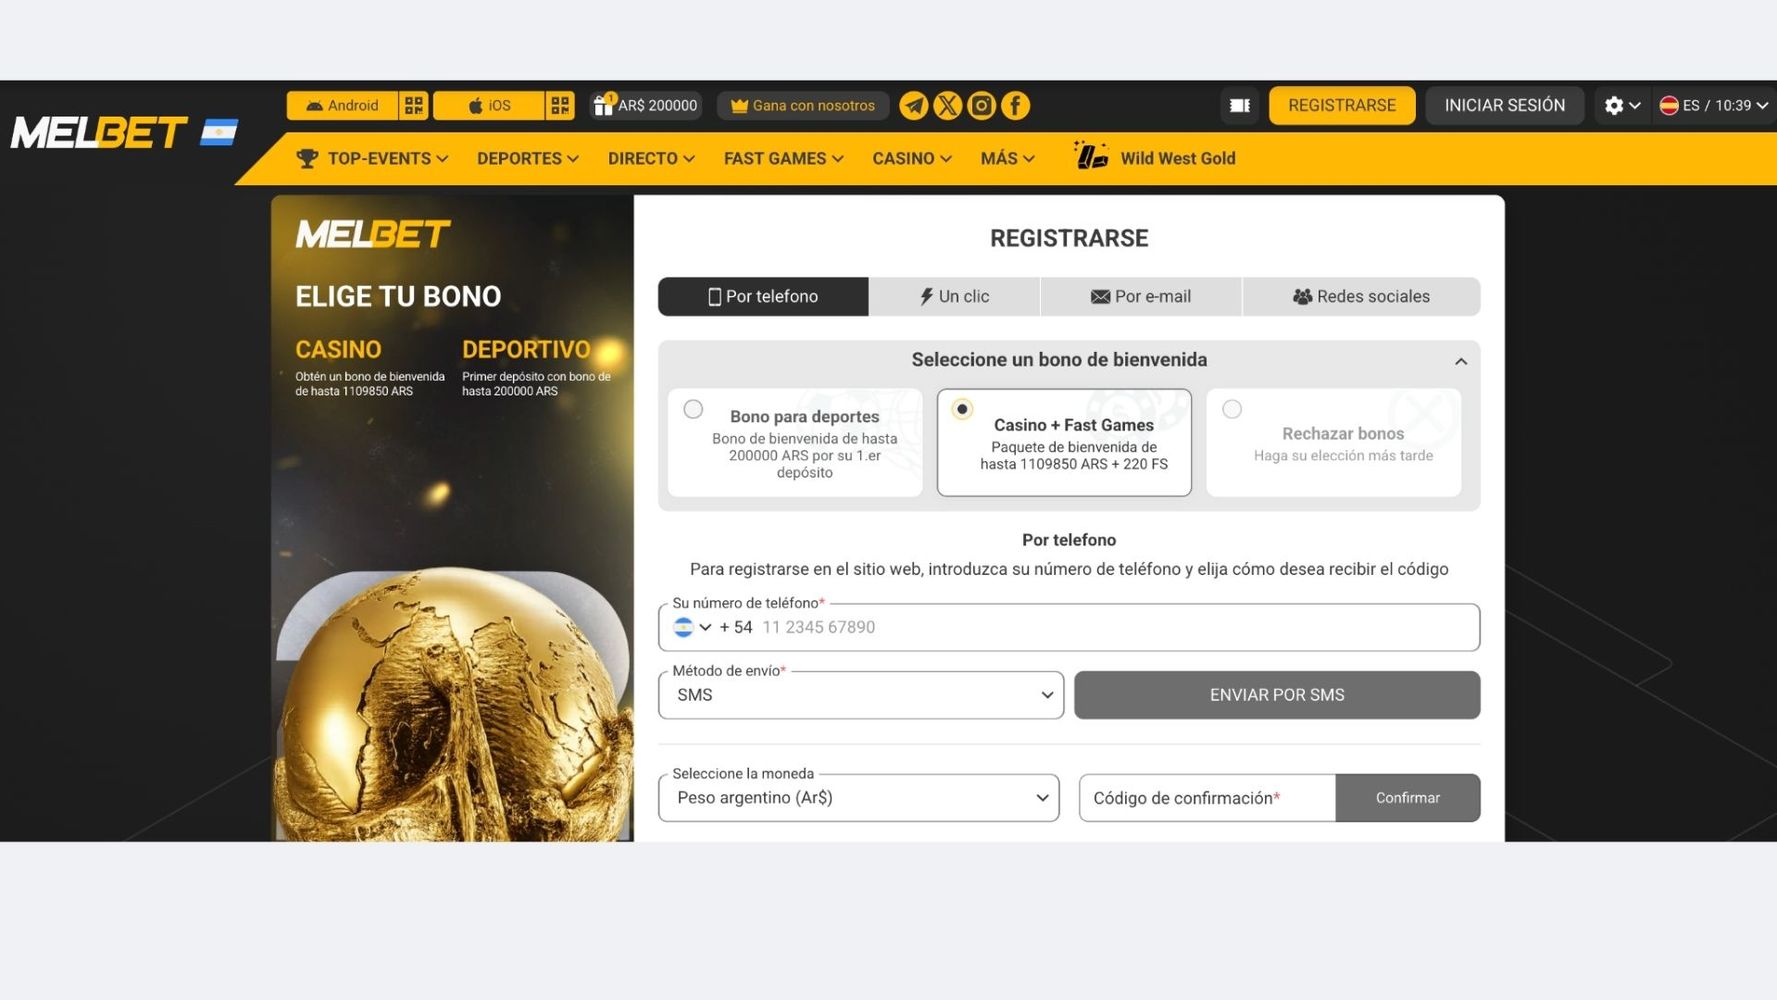Screen dimensions: 1777x1000
Task: Open the Wild West Gold game link
Action: [x=1155, y=158]
